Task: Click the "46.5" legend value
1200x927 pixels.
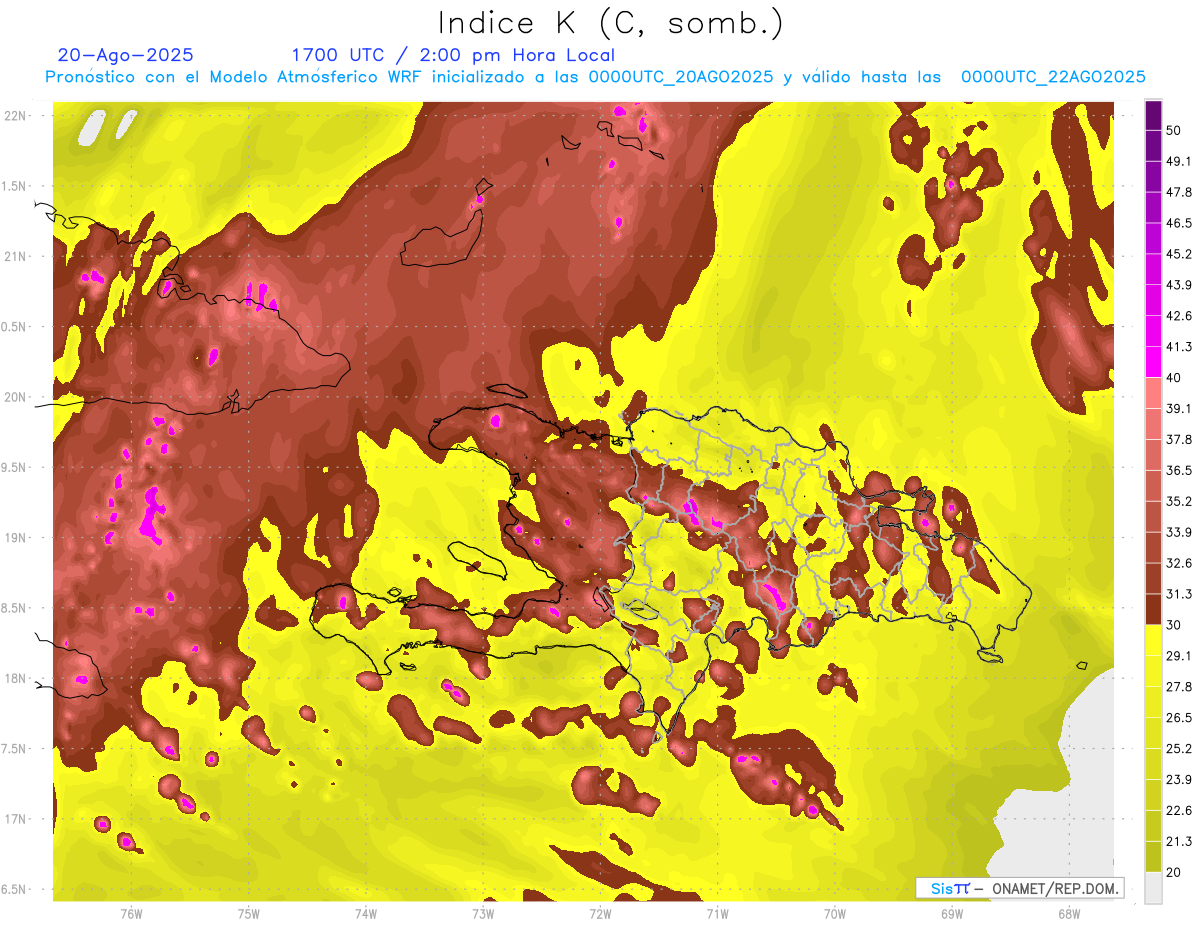Action: coord(1179,223)
